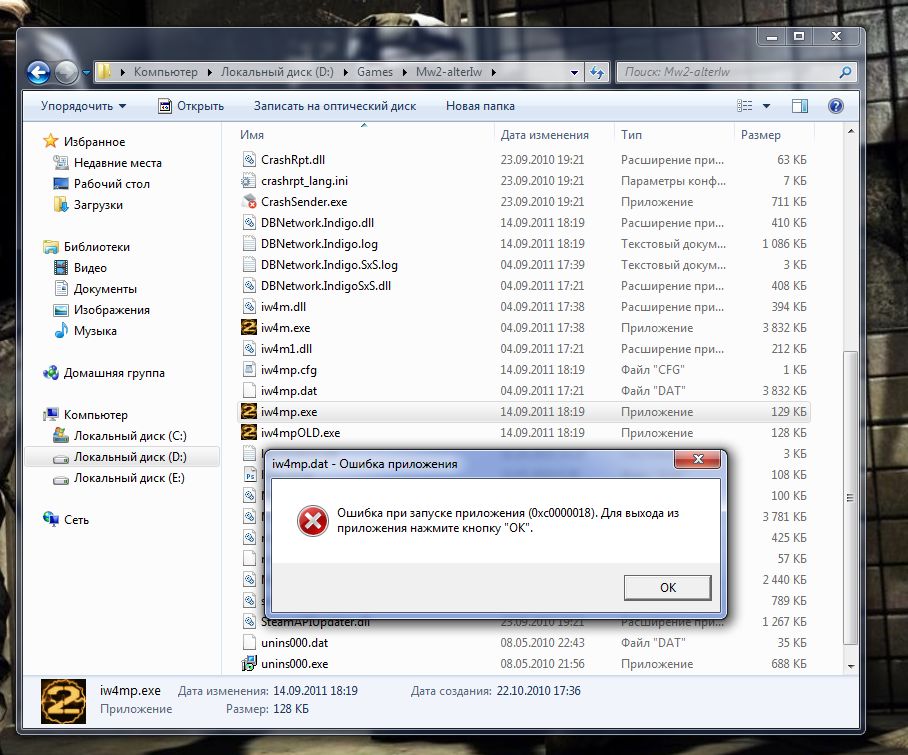Viewport: 908px width, 755px height.
Task: Open Недавние места in sidebar
Action: point(118,163)
